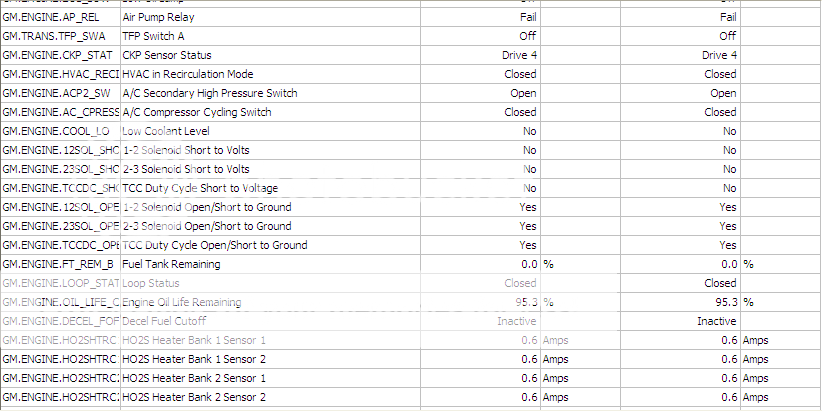Select the Decel Fuel Cutoff description
Viewport: 823px width, 411px height.
click(x=164, y=321)
